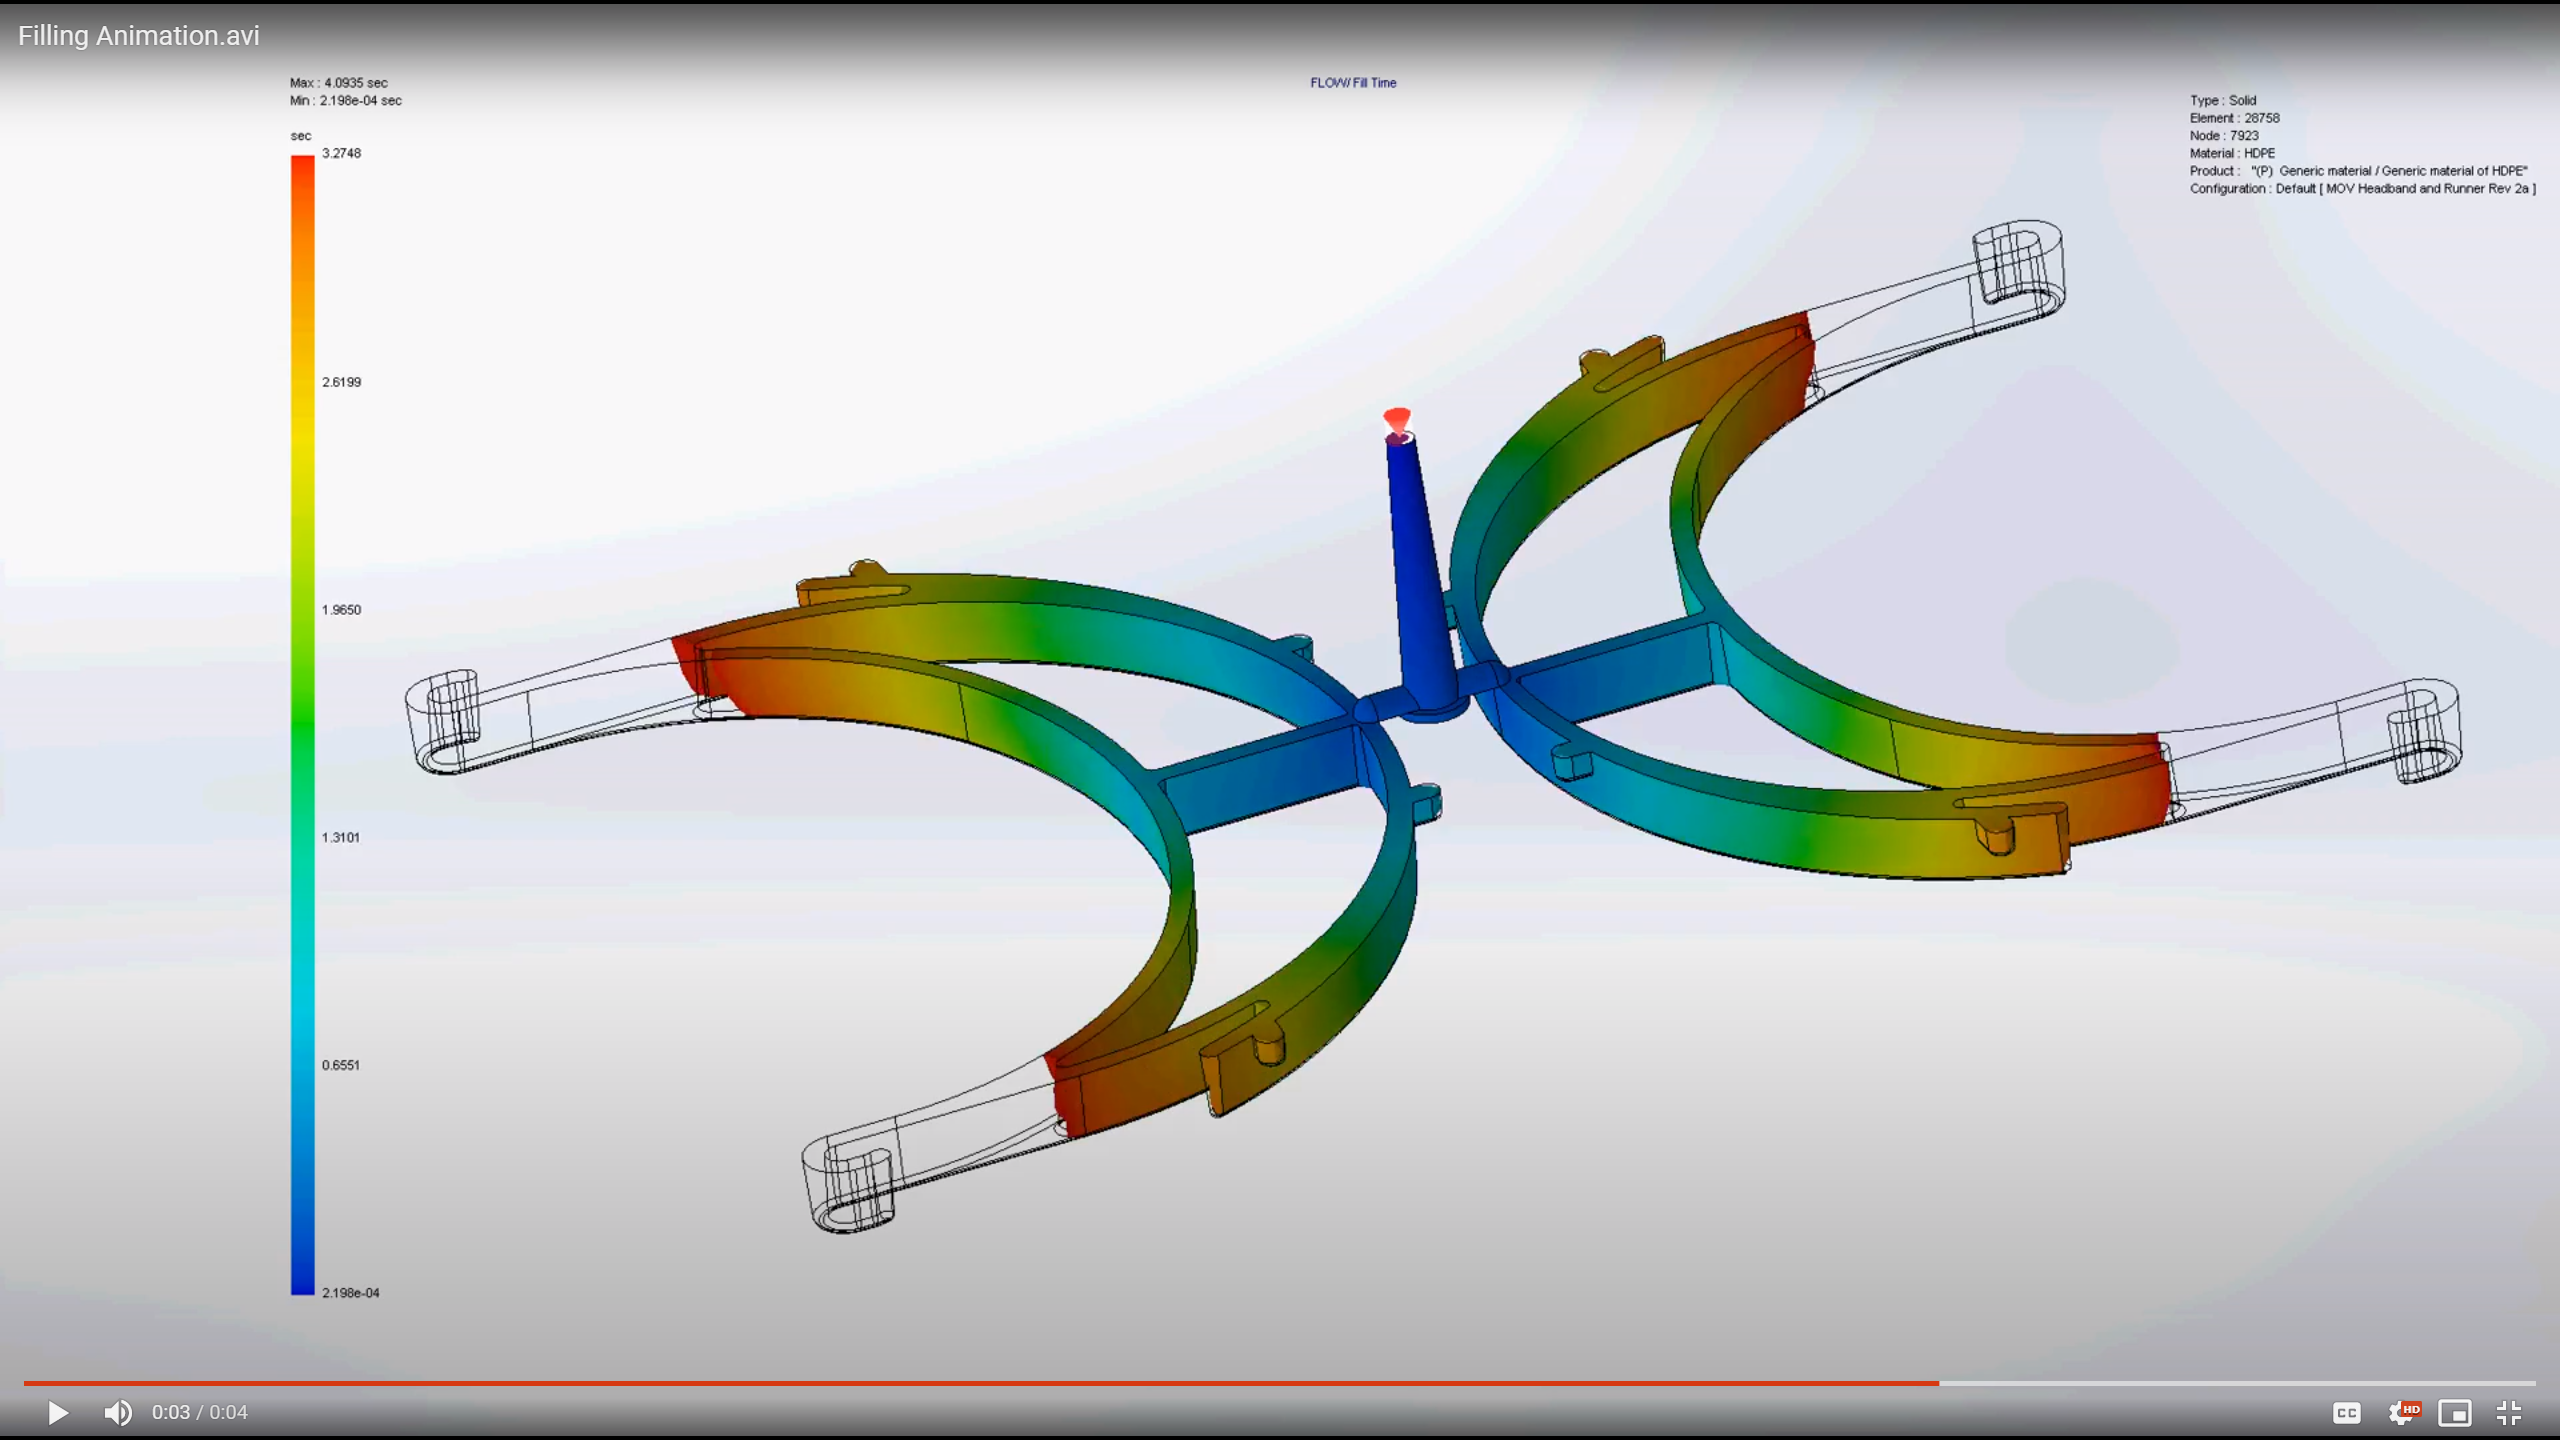Image resolution: width=2560 pixels, height=1440 pixels.
Task: Click the Min : 2.198e-04 sec label
Action: click(x=346, y=101)
